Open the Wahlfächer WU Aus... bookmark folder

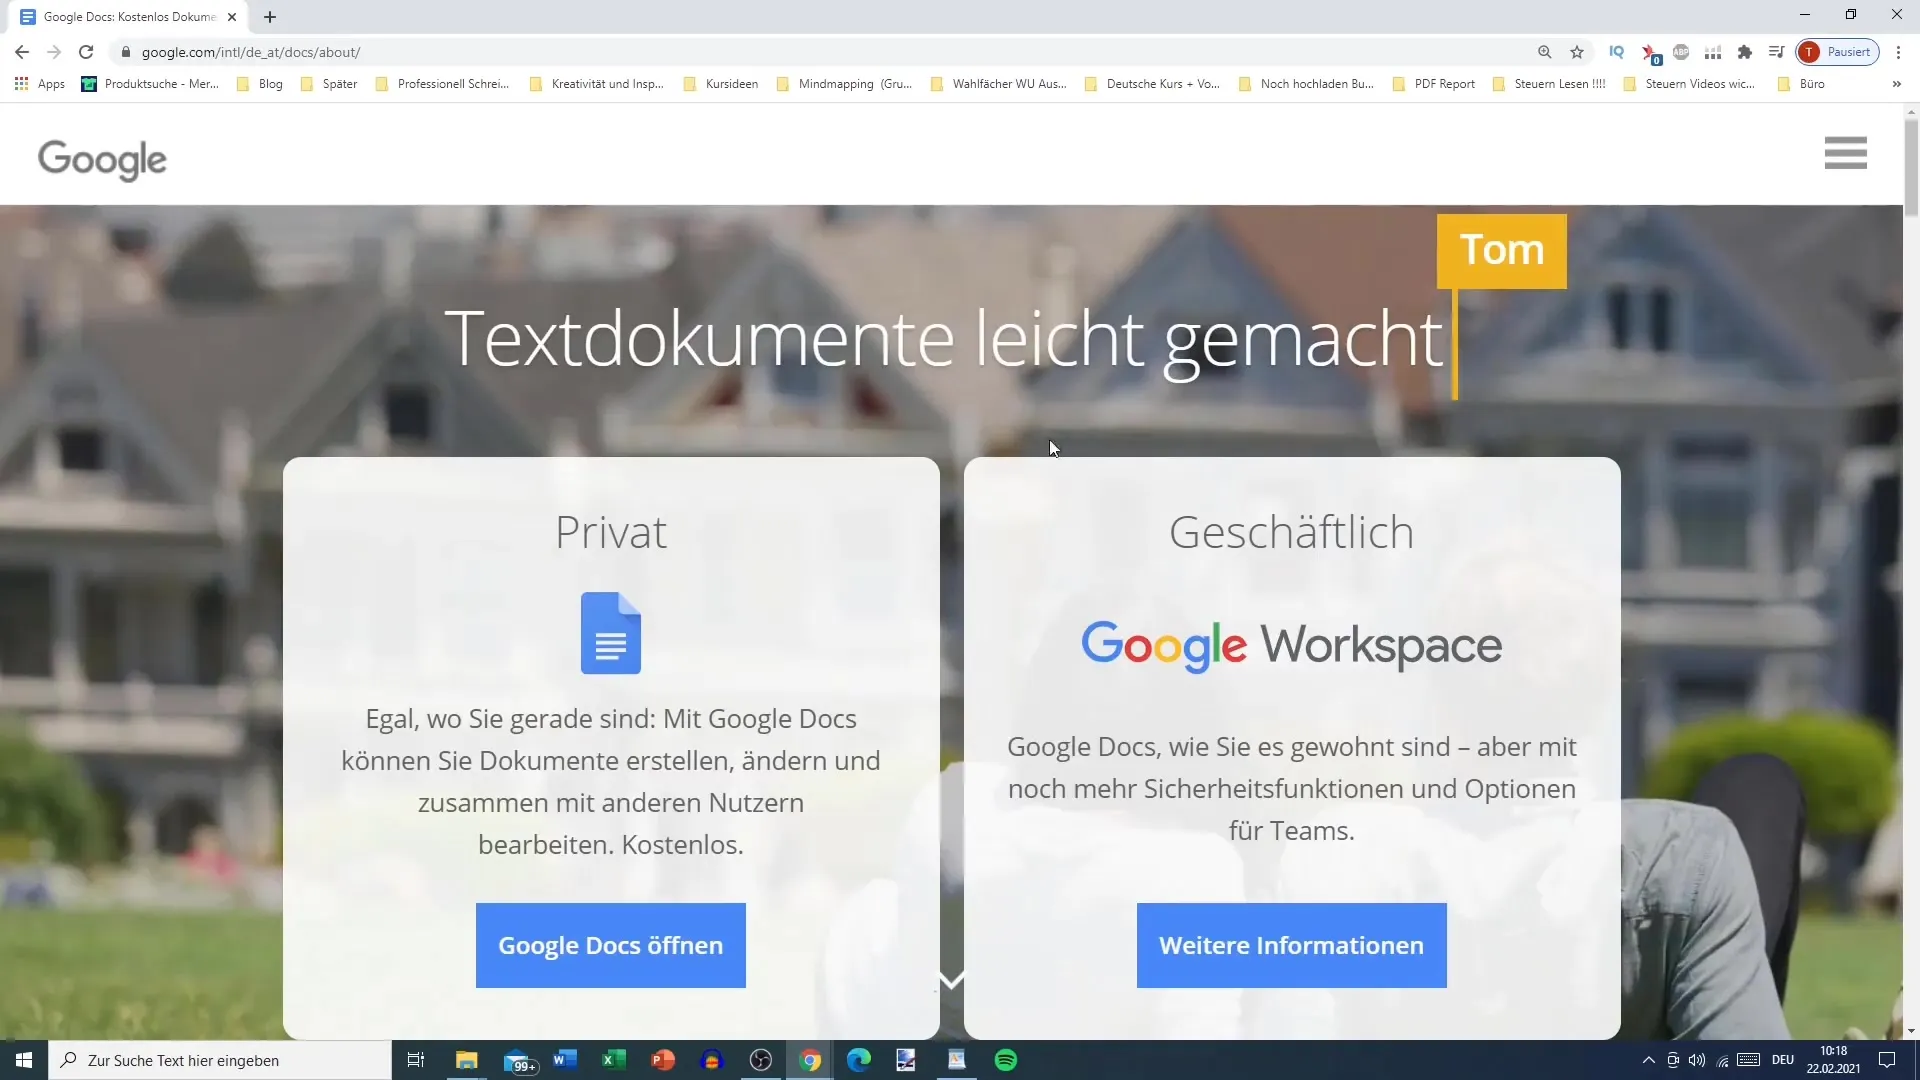(x=999, y=84)
